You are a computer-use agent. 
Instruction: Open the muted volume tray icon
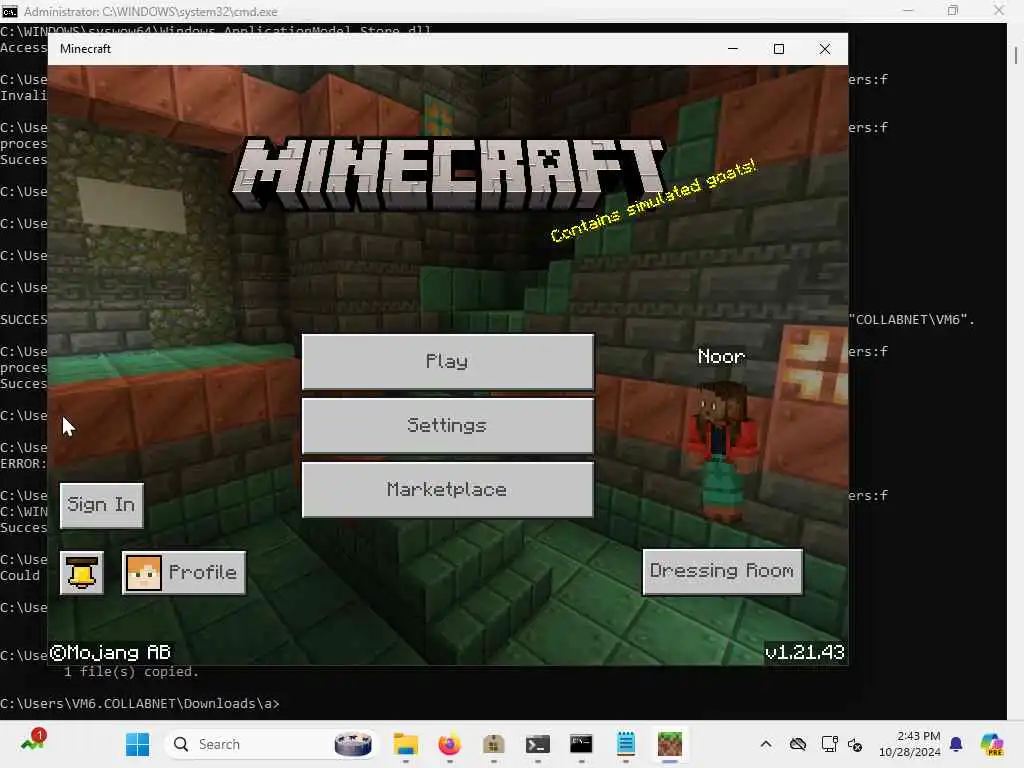(855, 744)
